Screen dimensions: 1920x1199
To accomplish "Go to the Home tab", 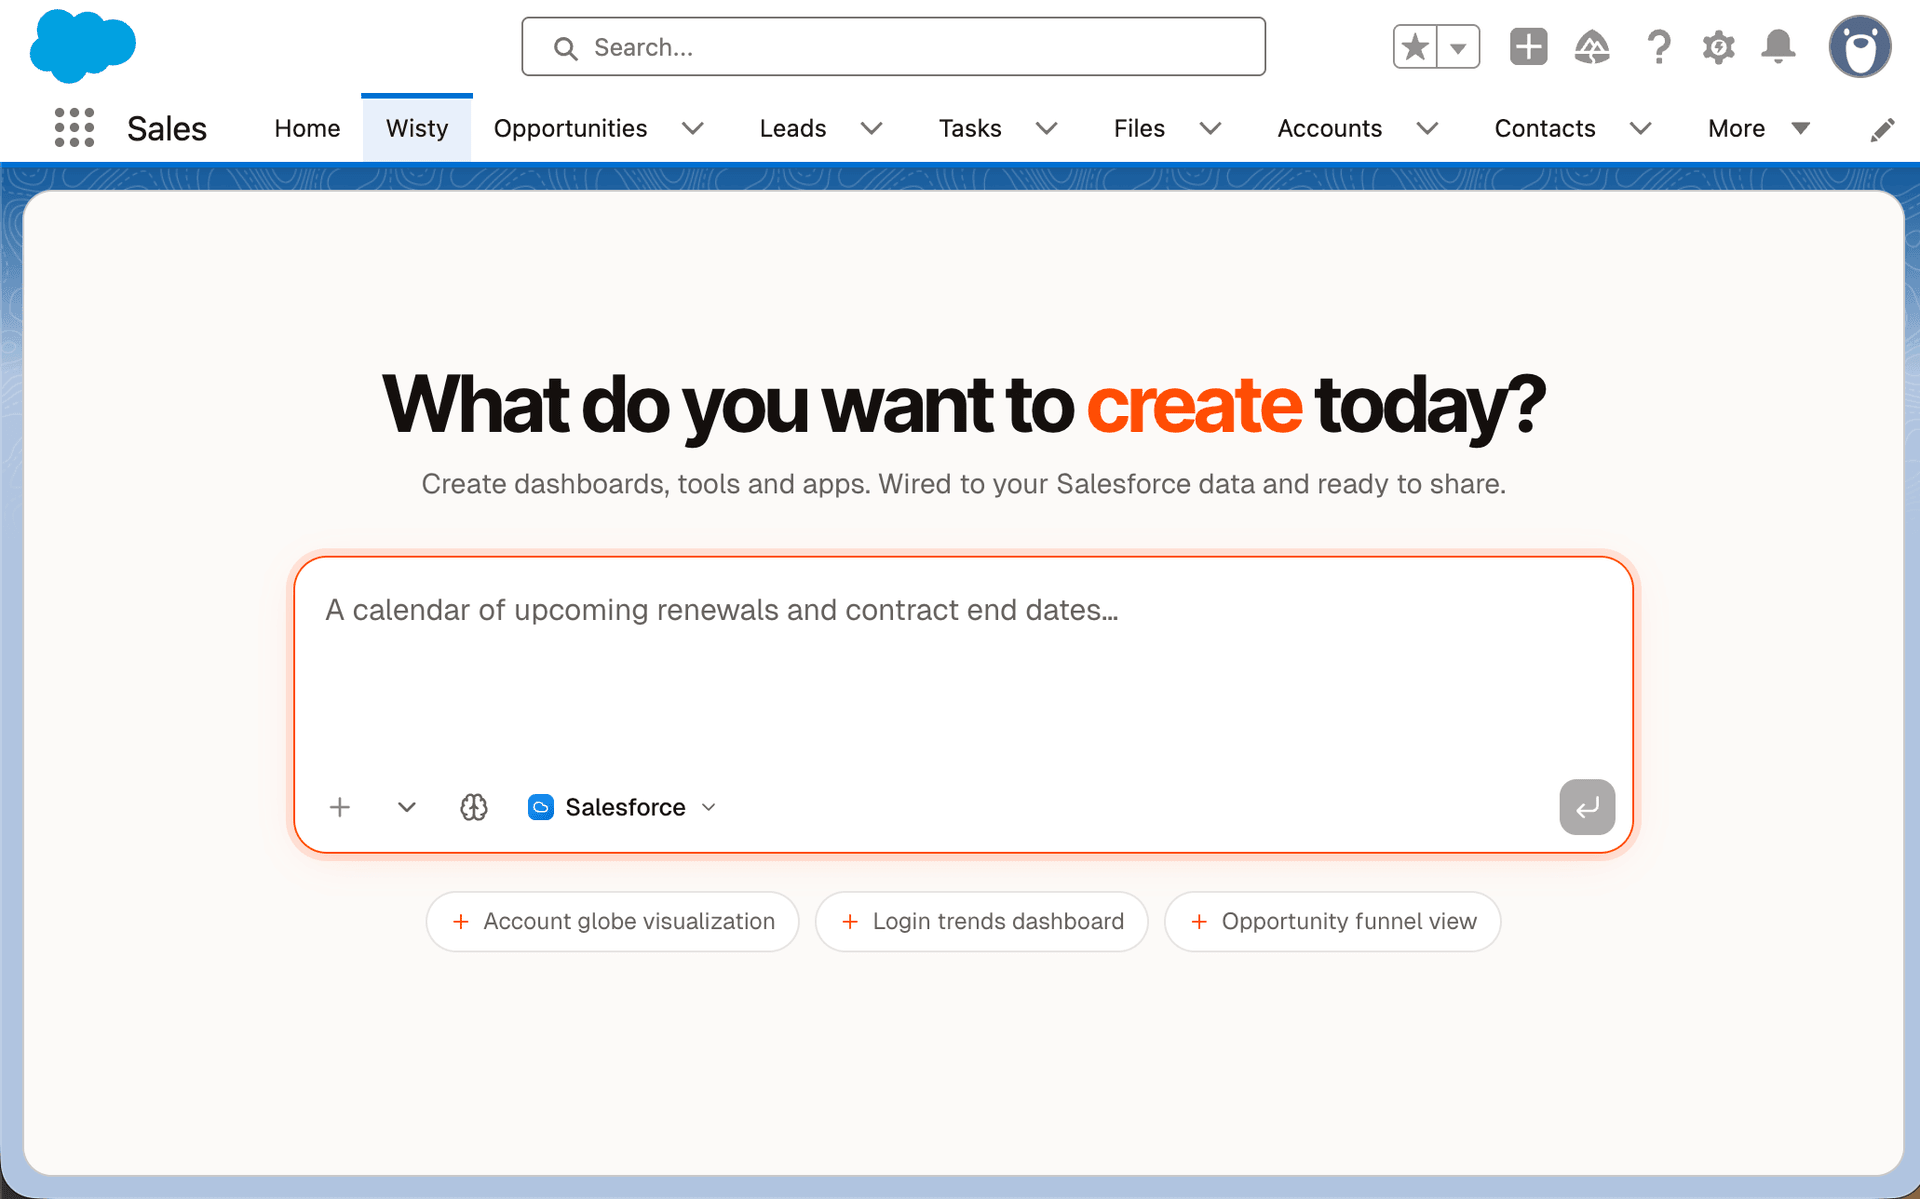I will (x=307, y=128).
